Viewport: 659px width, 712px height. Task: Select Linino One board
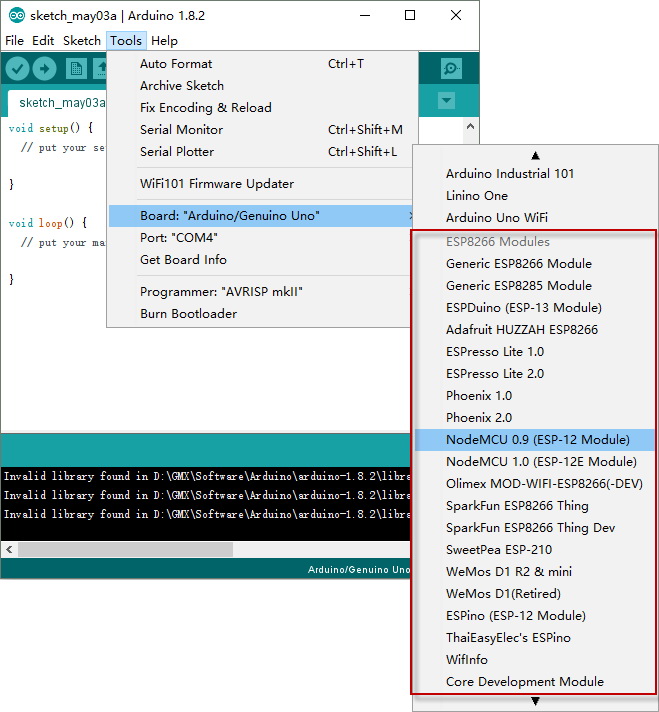535,196
